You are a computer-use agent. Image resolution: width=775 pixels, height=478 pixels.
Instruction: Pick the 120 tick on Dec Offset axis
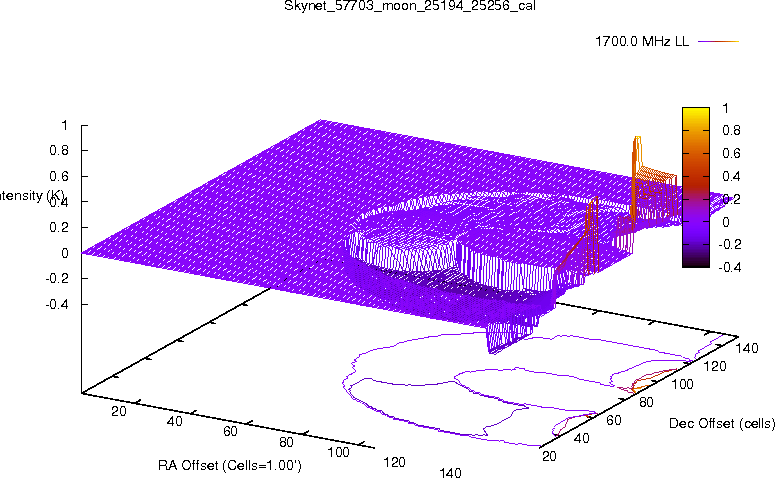(715, 366)
